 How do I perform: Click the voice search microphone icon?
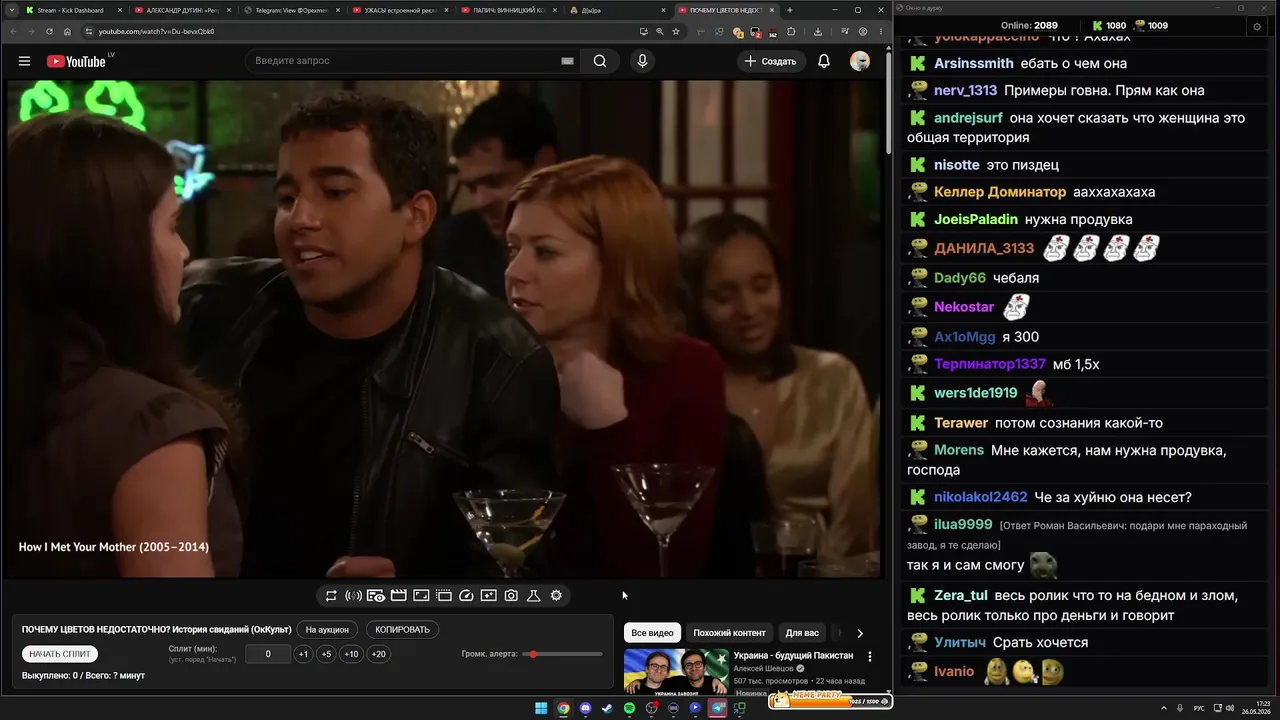tap(642, 61)
